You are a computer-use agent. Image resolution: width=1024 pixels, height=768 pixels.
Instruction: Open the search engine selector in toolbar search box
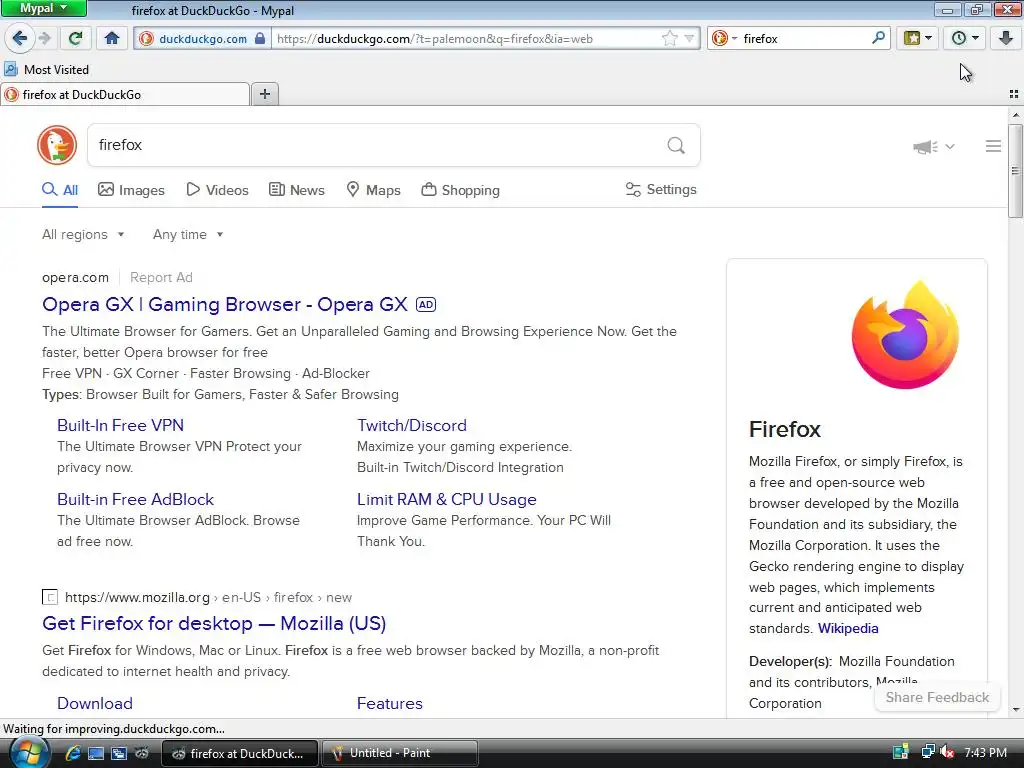pos(724,39)
